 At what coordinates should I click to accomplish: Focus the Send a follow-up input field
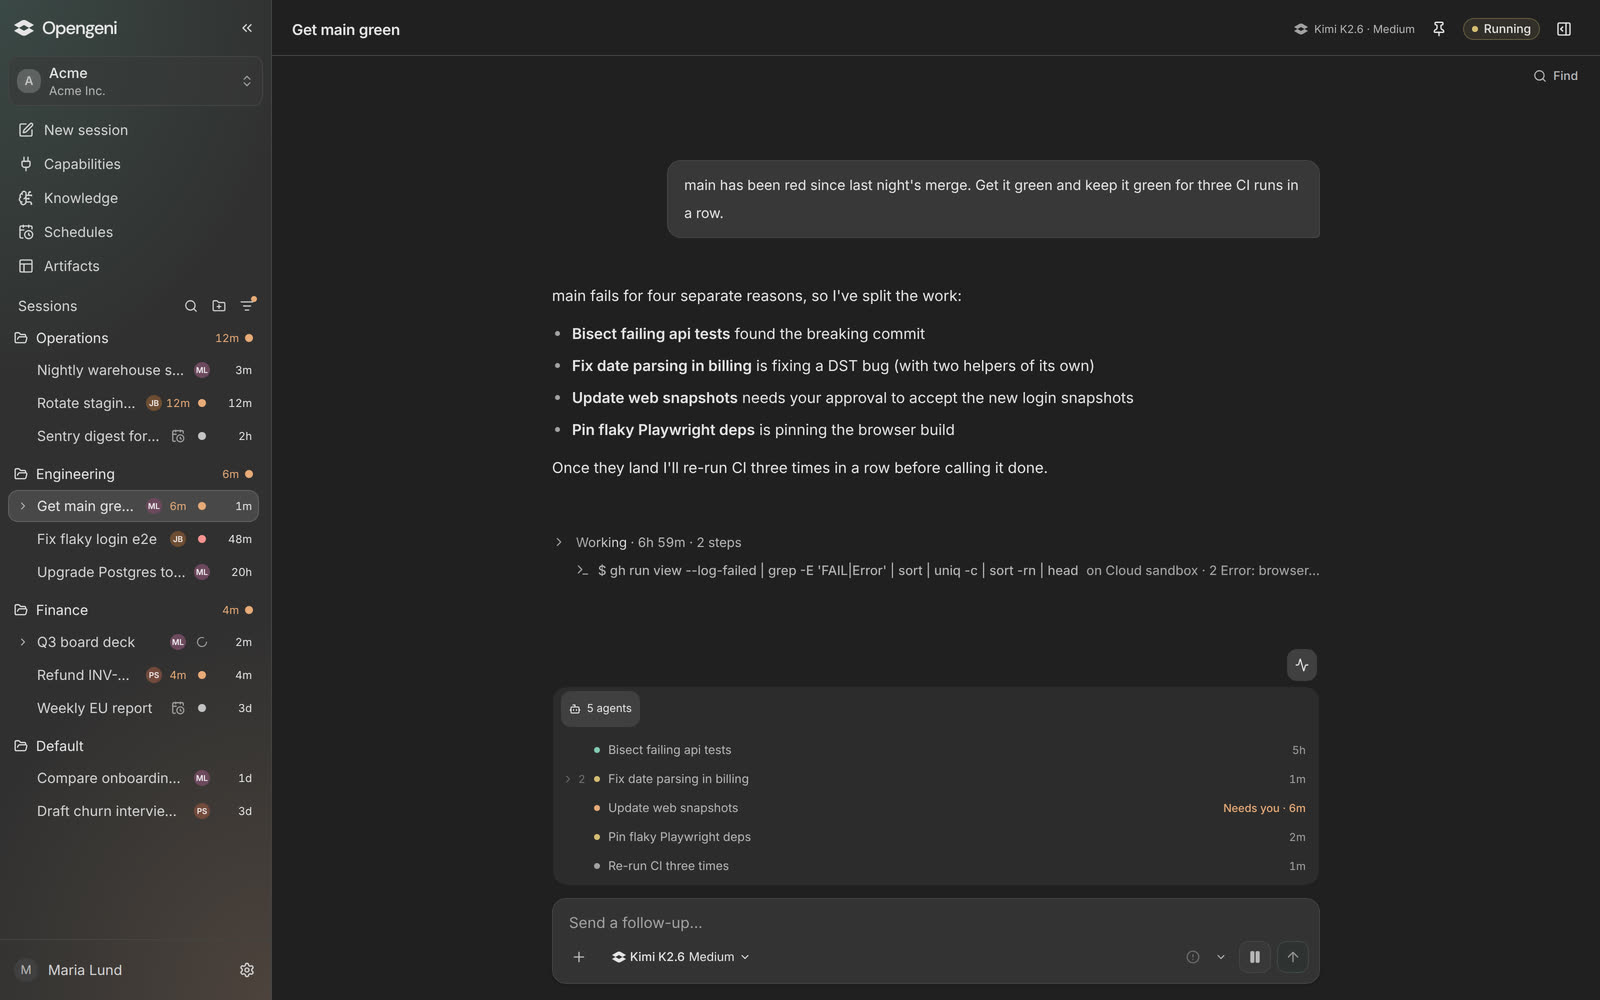(x=935, y=922)
